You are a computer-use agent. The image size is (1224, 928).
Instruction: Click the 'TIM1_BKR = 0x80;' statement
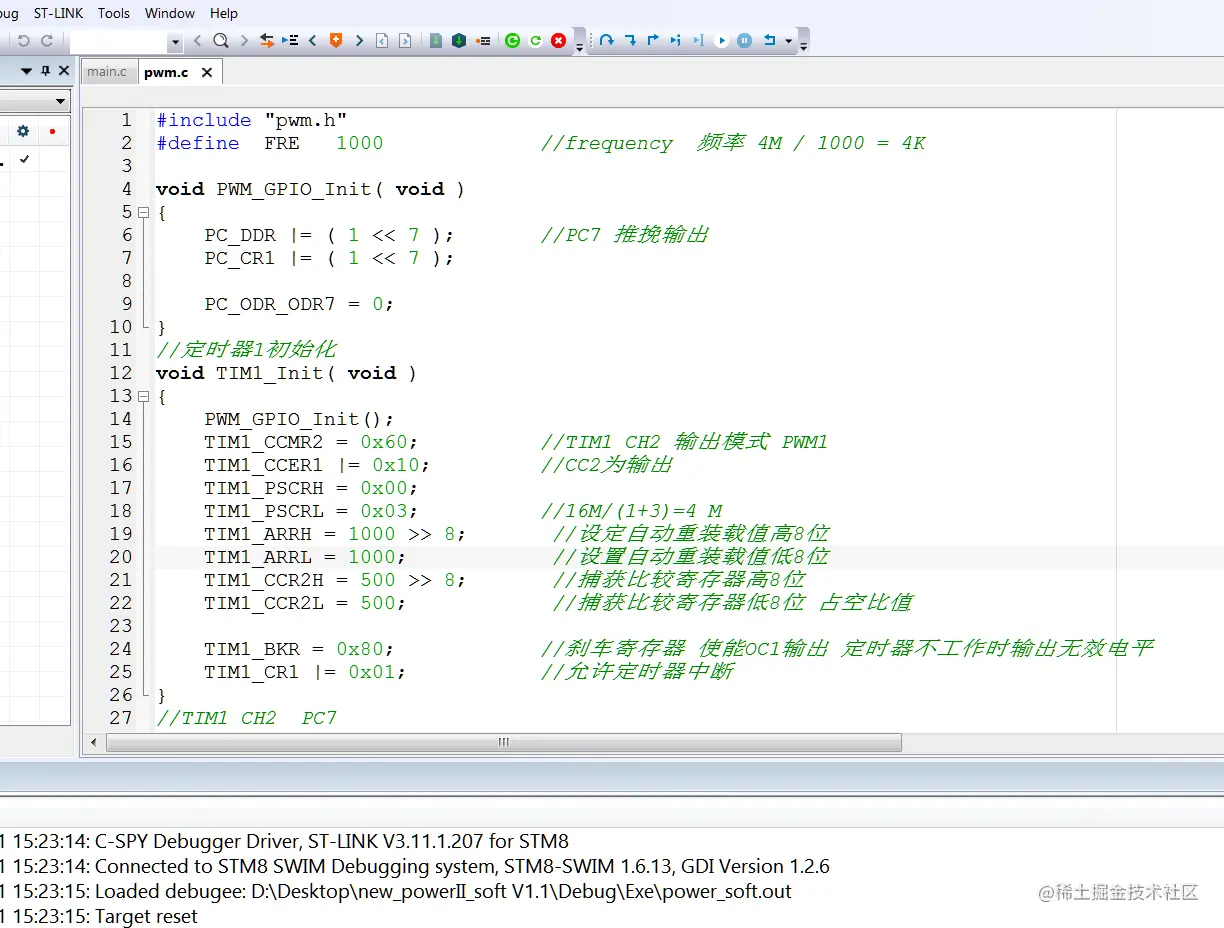click(x=299, y=649)
